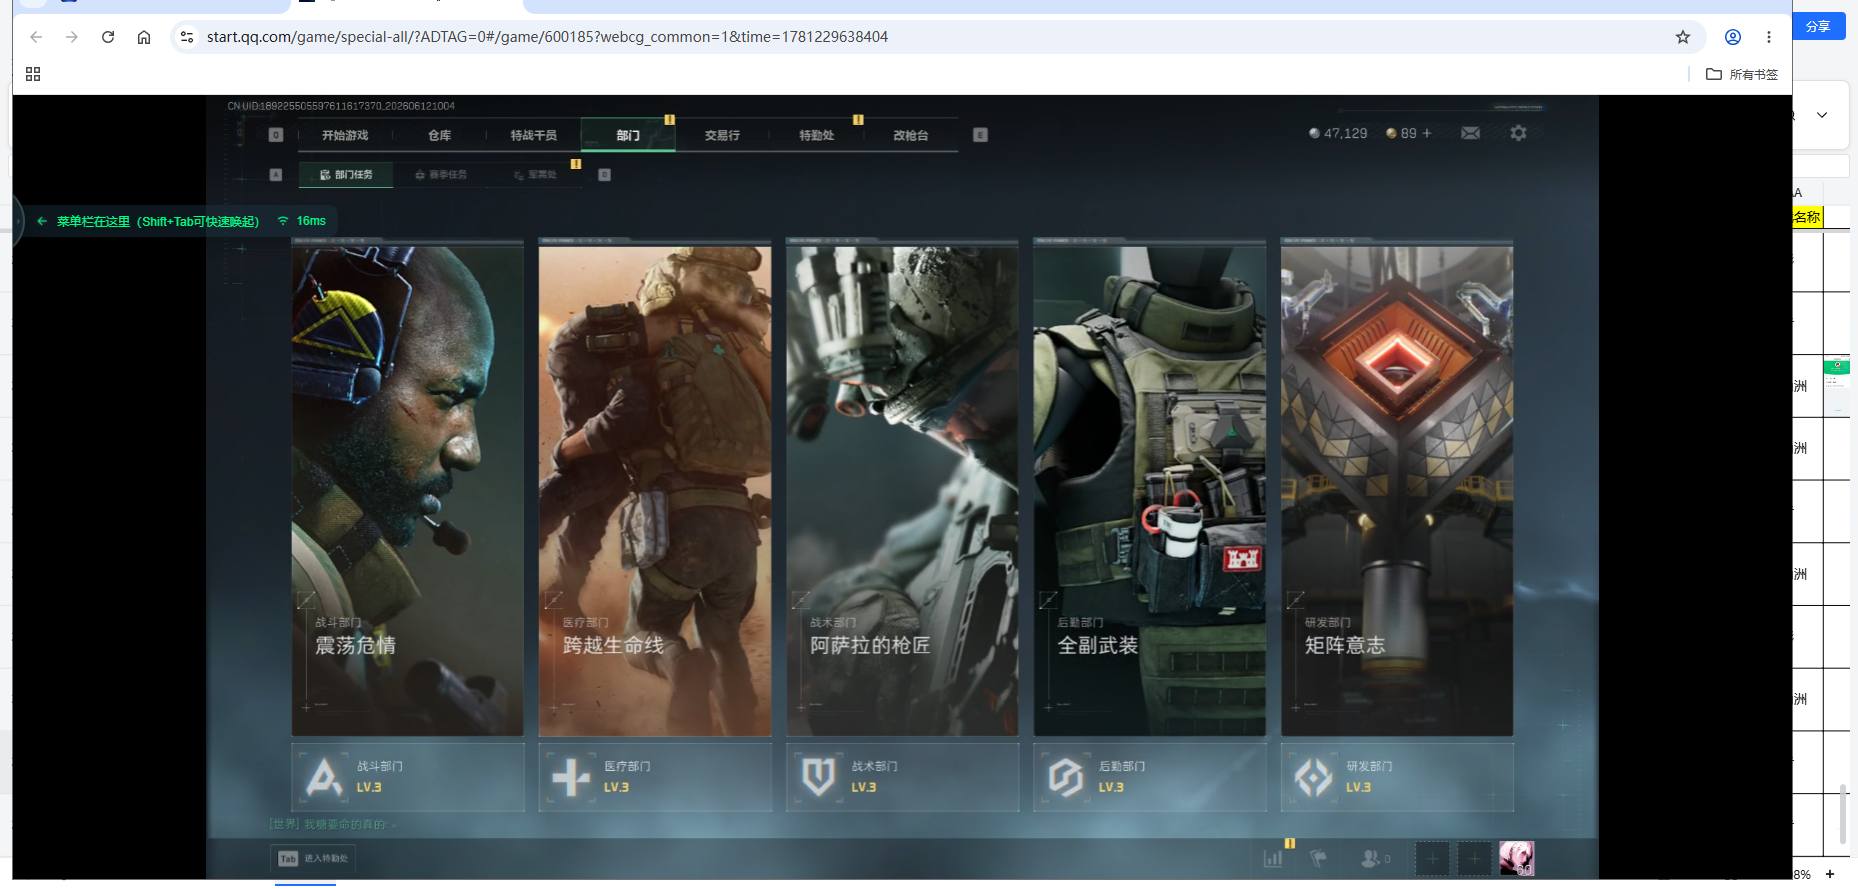This screenshot has height=889, width=1858.
Task: Open the stats bar-chart icon in bottom bar
Action: [1273, 858]
